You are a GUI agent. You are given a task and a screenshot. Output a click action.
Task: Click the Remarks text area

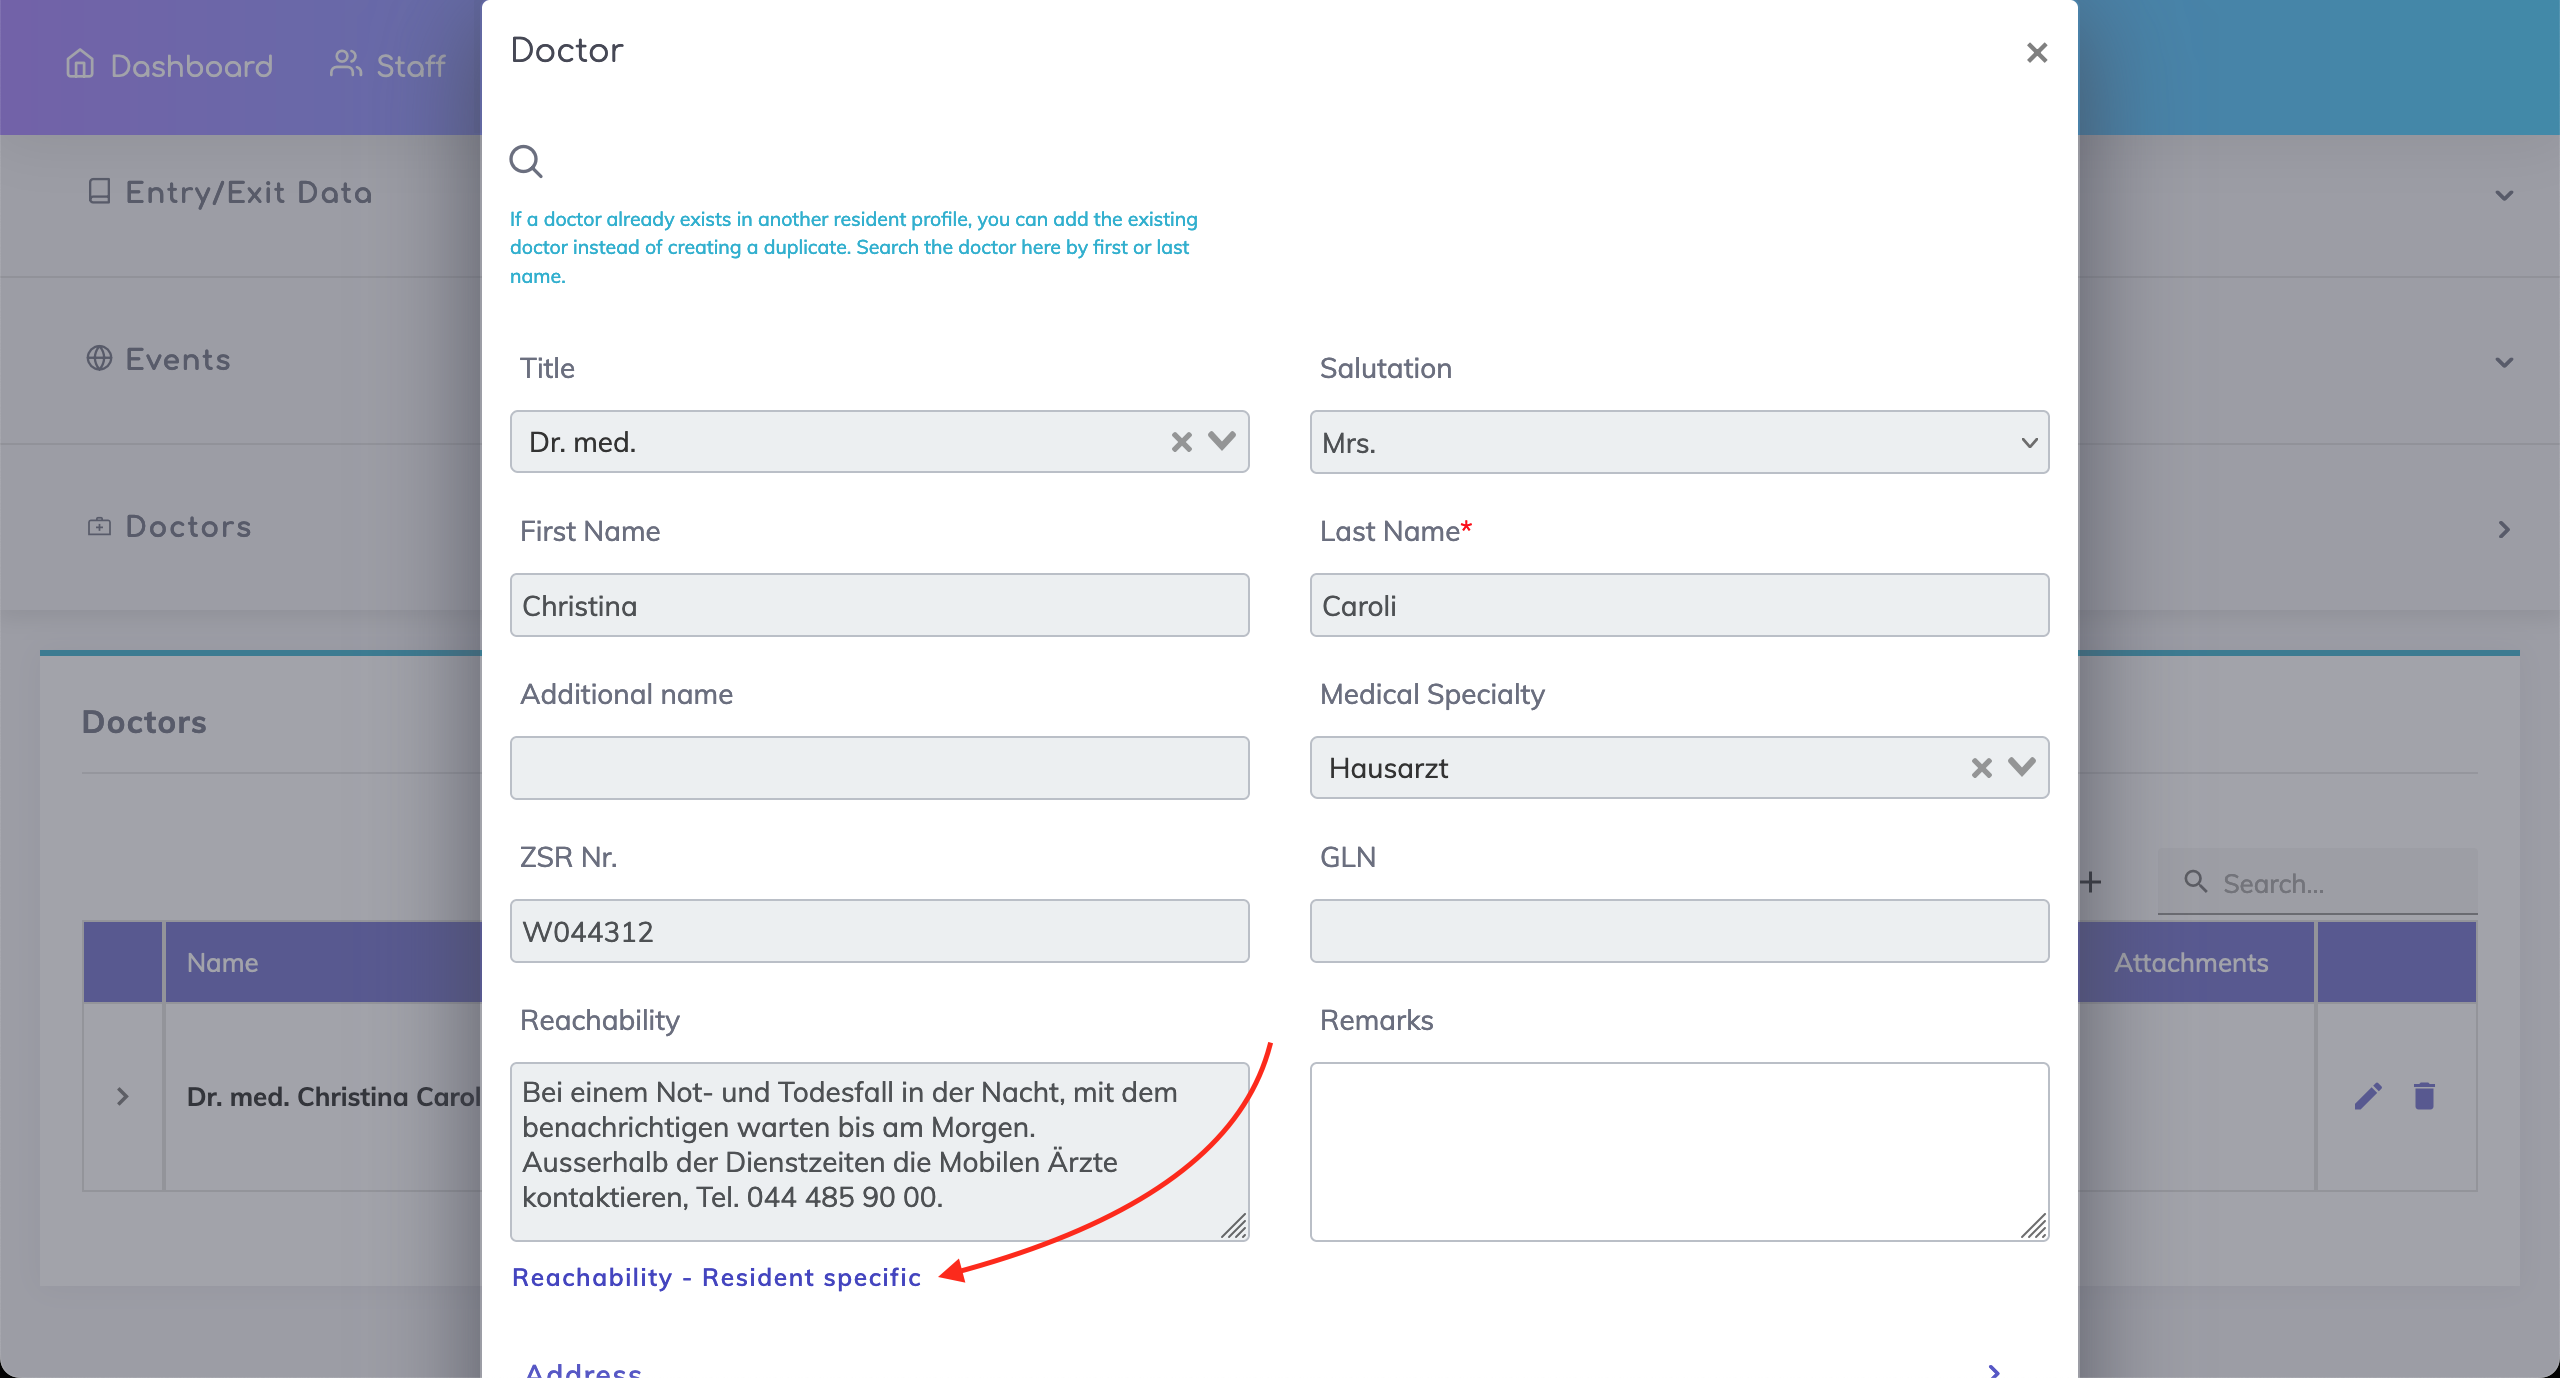[x=1679, y=1151]
